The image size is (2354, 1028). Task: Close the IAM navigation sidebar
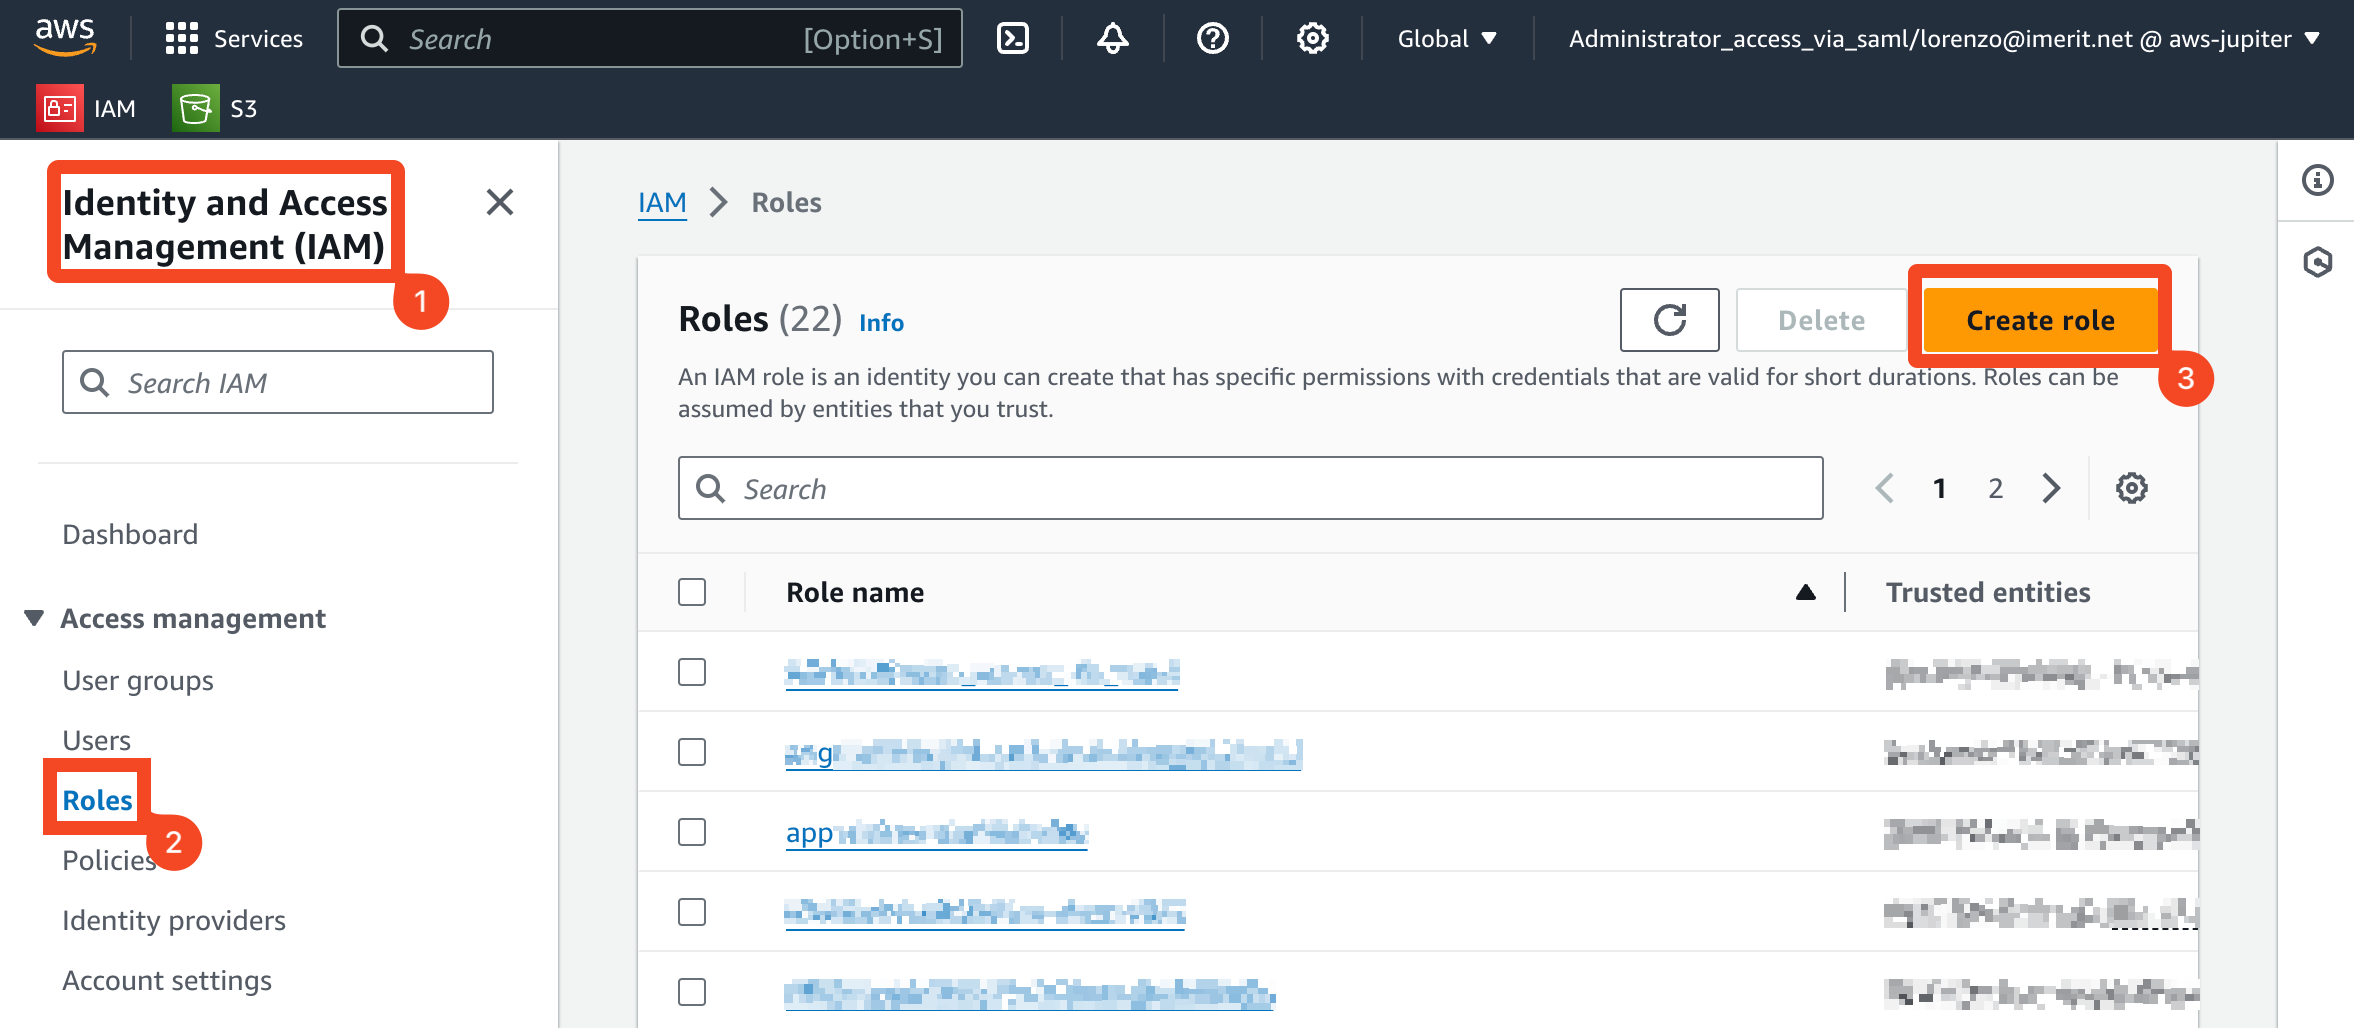click(500, 202)
